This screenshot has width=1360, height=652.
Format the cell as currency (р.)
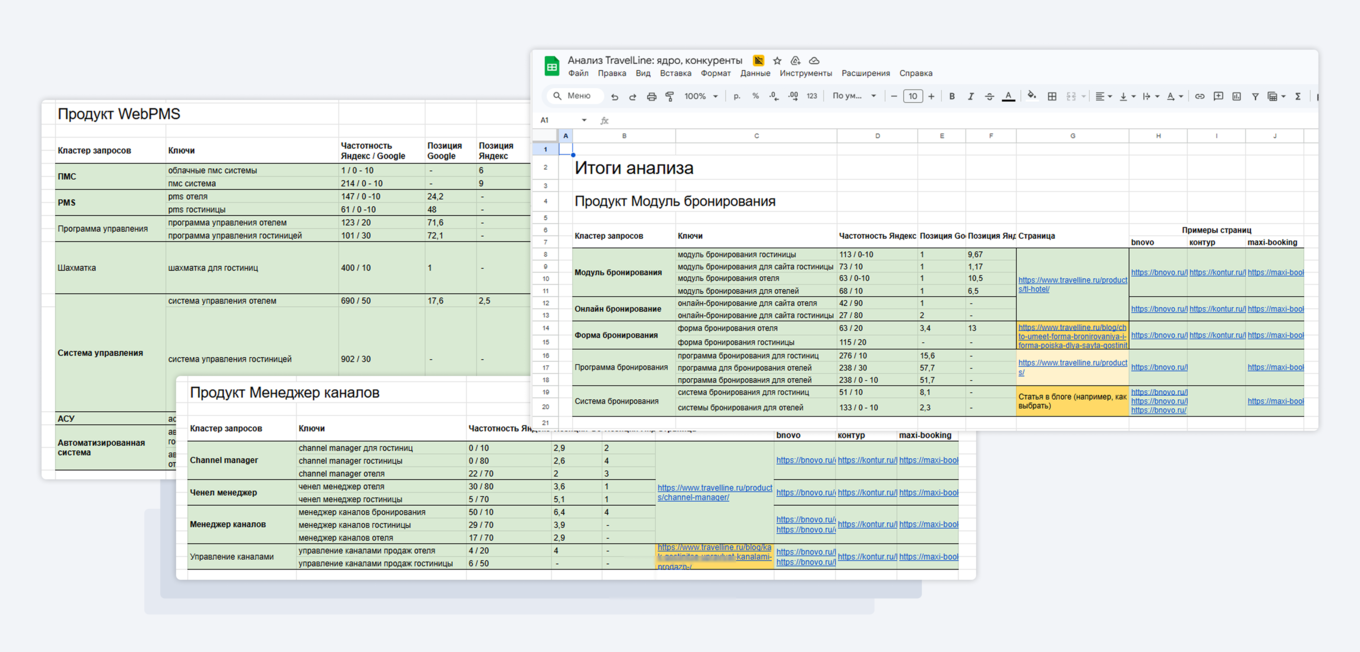coord(737,97)
